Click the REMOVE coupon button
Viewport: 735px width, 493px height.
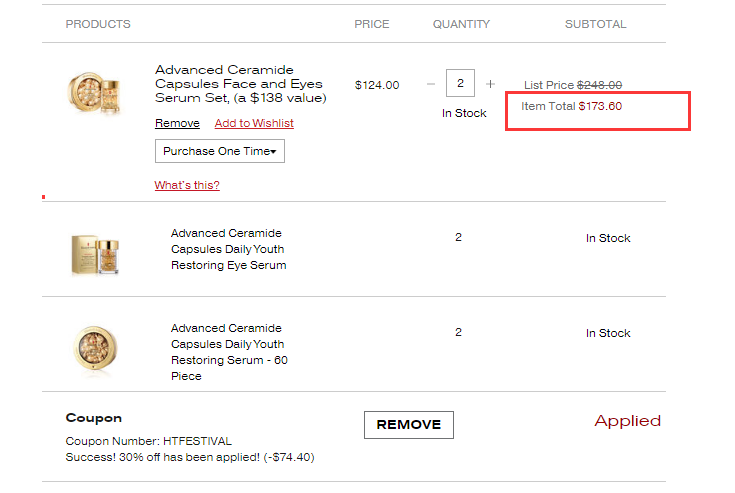pyautogui.click(x=409, y=425)
